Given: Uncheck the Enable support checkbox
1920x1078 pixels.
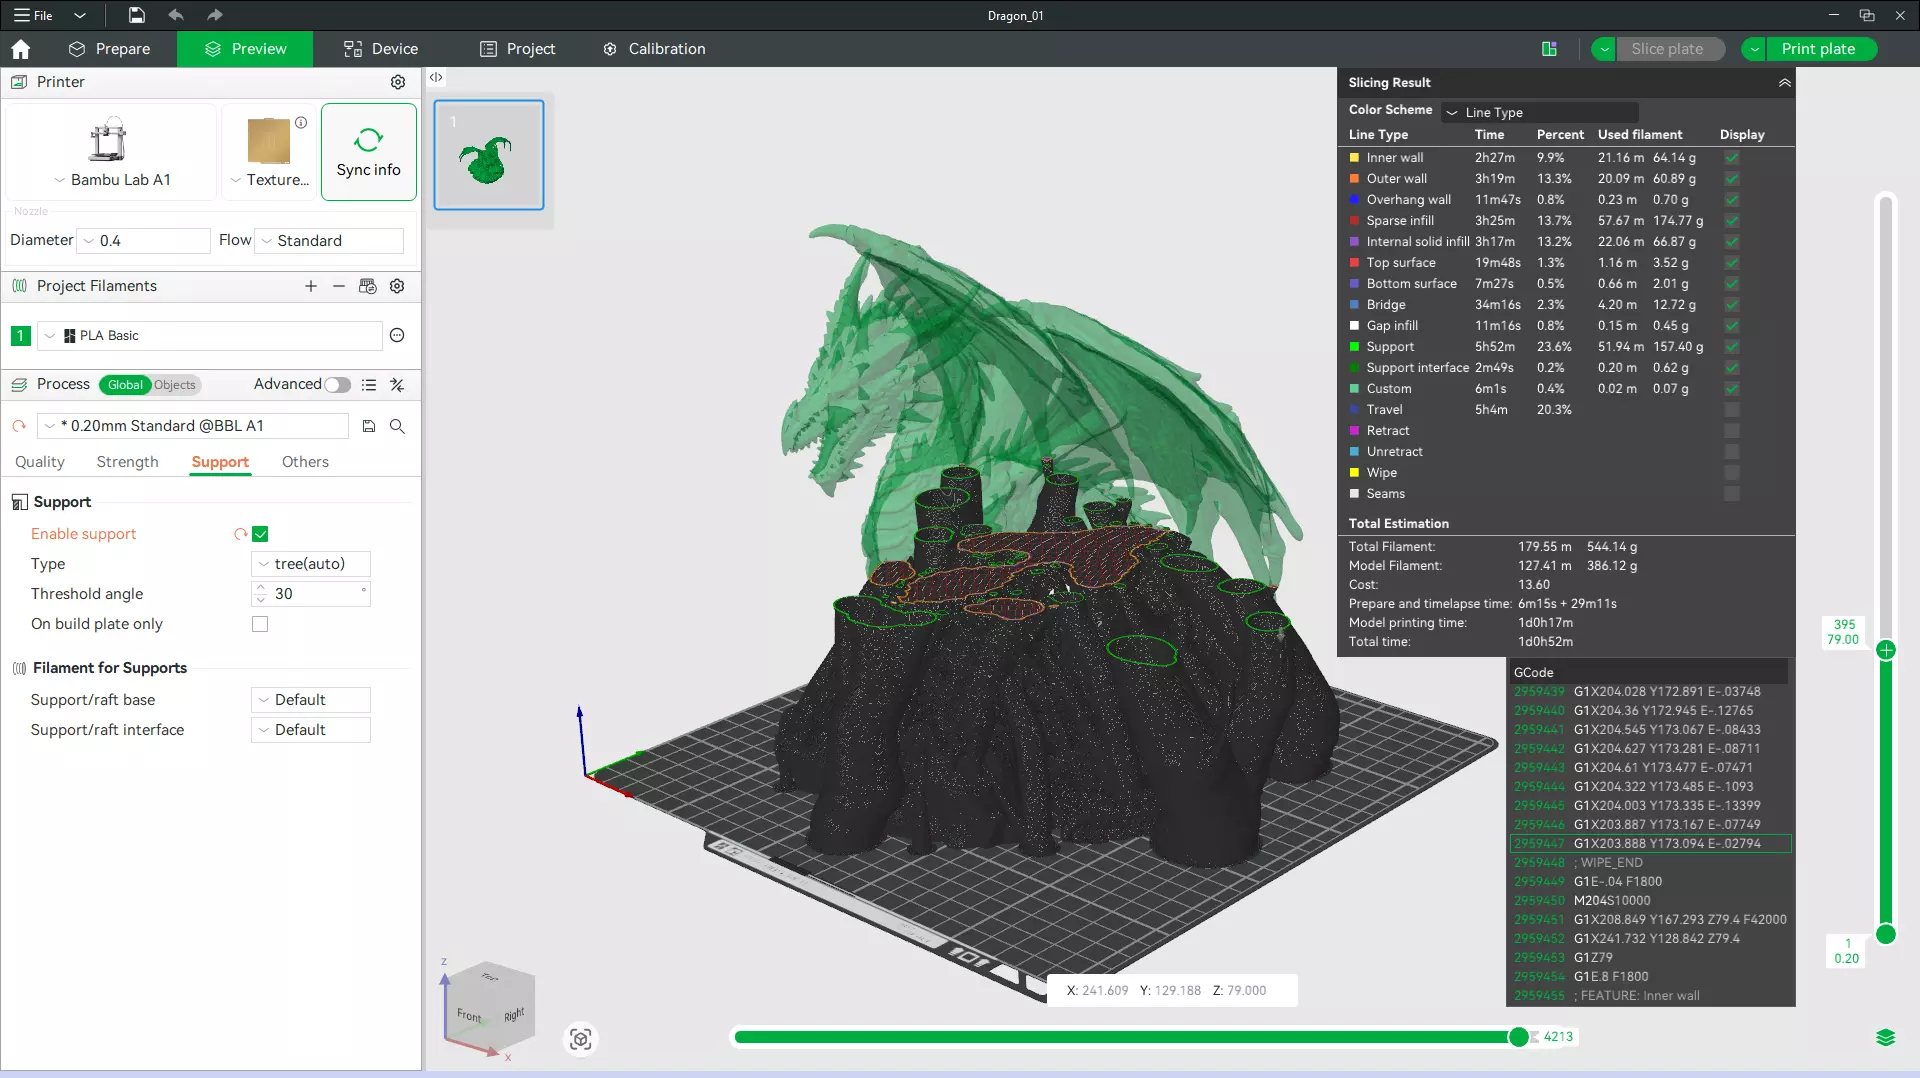Looking at the screenshot, I should pos(260,534).
